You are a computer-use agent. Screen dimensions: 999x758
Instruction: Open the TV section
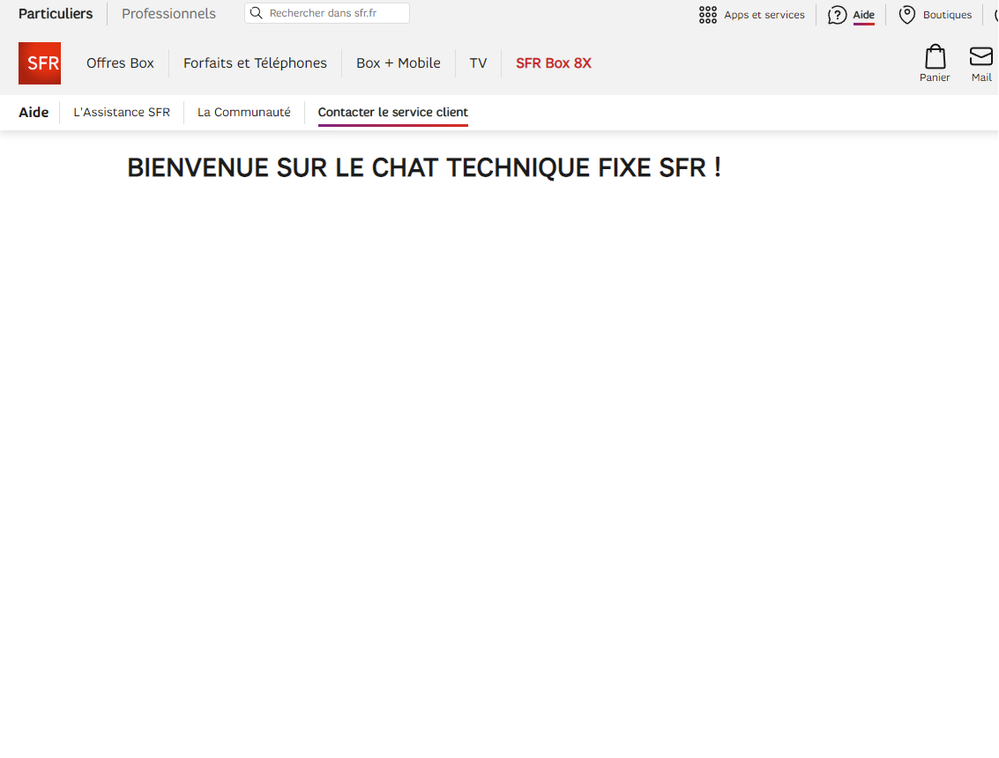tap(478, 63)
